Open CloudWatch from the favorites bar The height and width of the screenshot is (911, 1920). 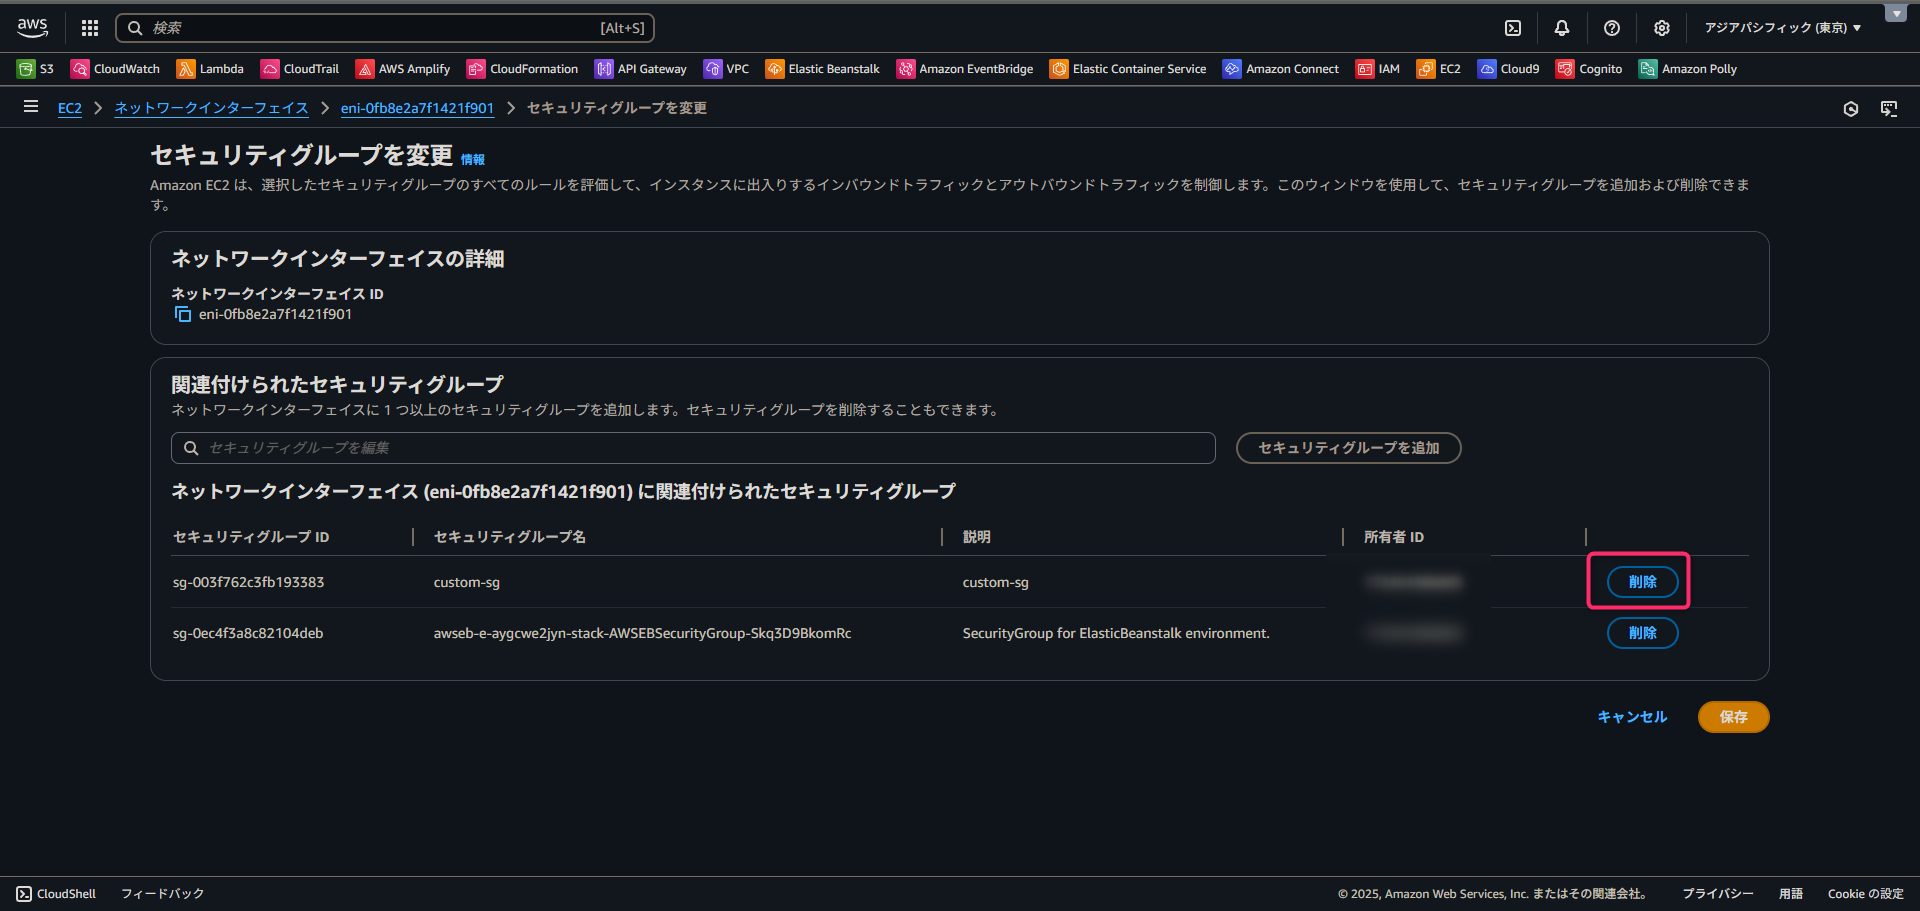pos(115,69)
